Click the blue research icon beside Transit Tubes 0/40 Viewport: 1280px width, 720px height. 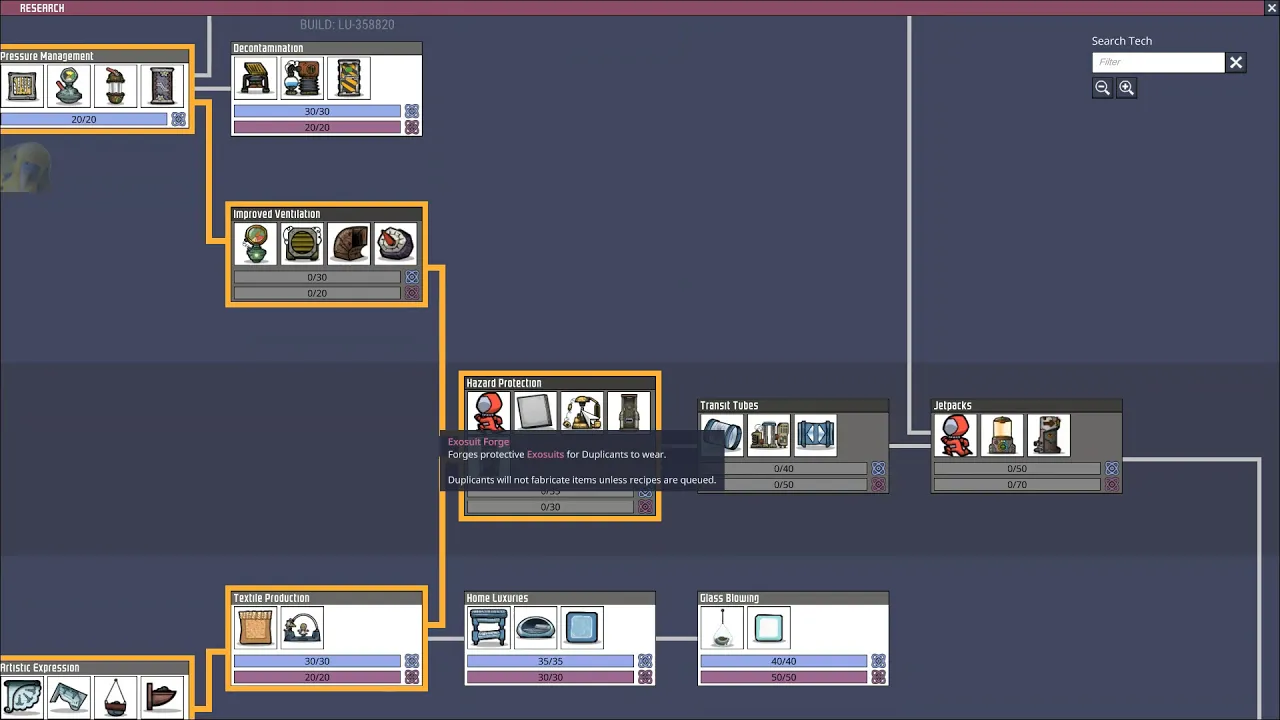click(878, 468)
